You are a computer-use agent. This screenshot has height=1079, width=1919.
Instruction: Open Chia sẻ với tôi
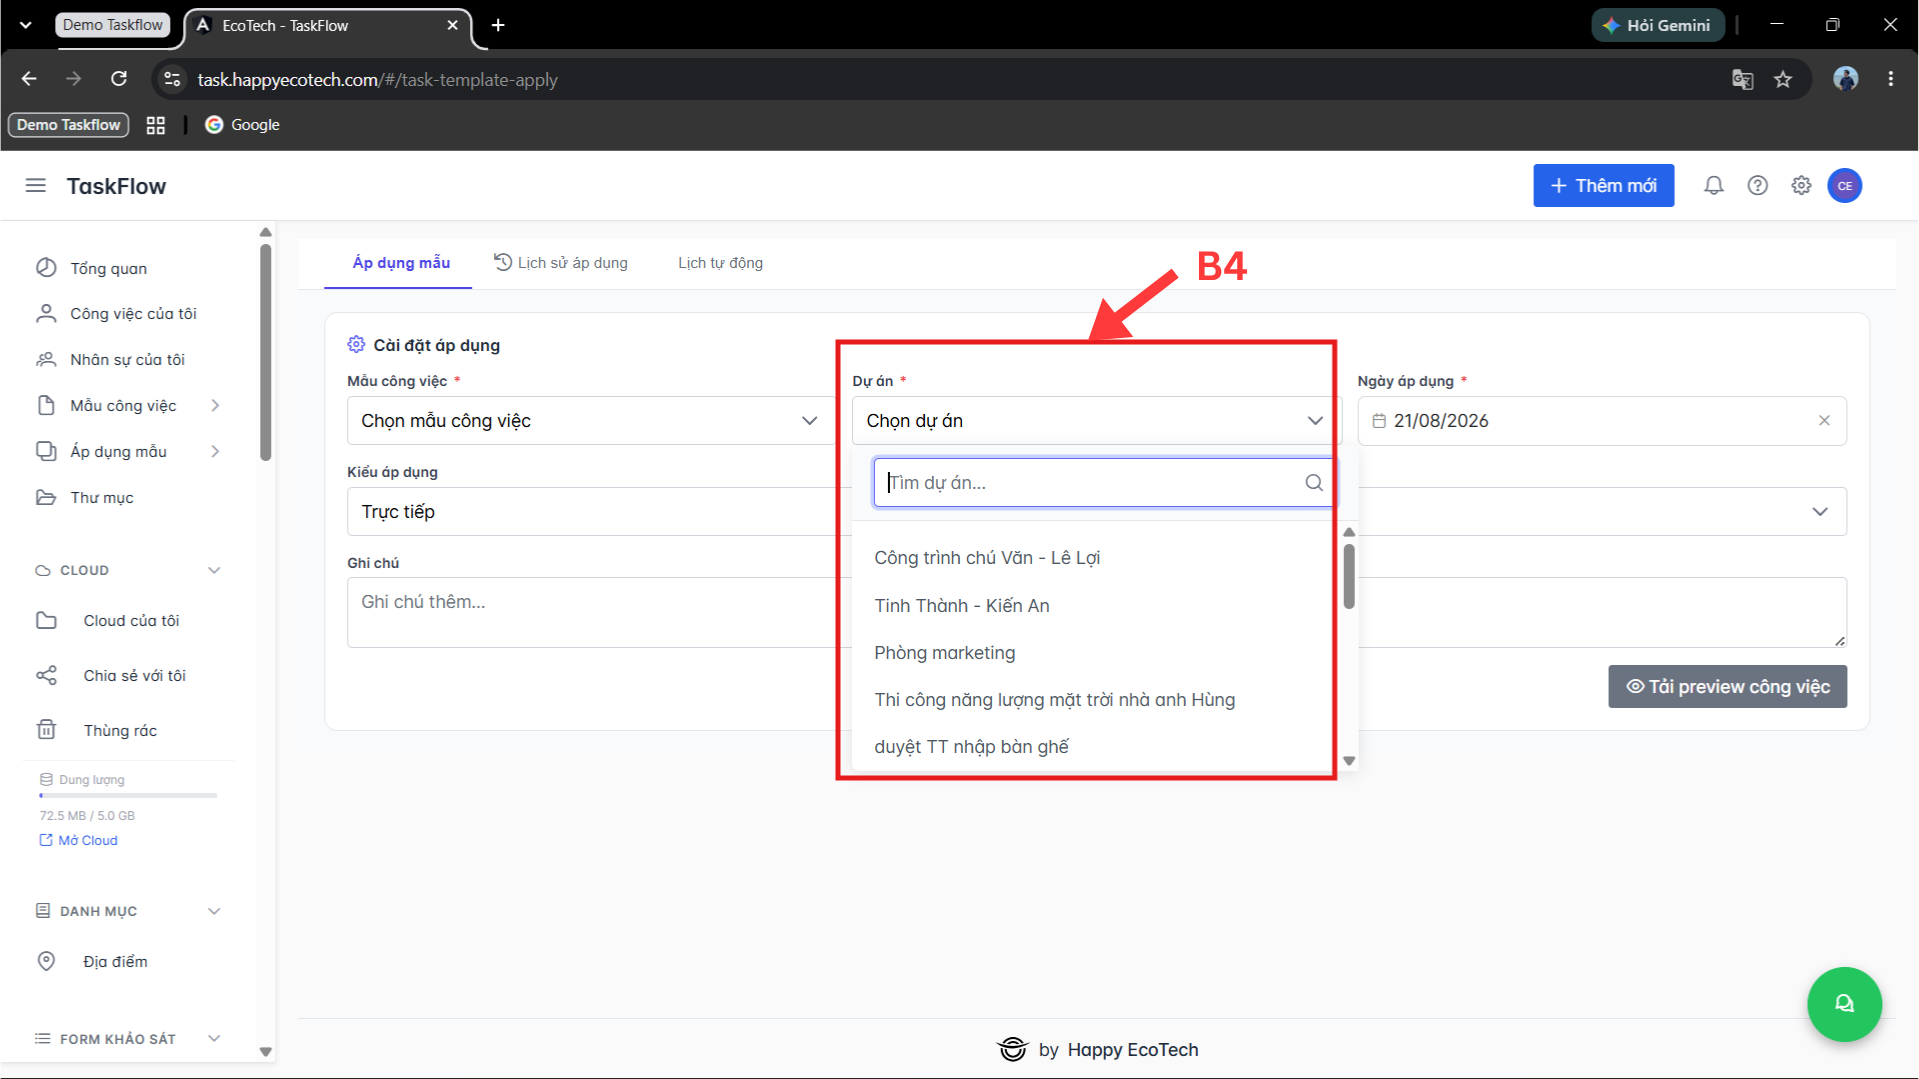[134, 676]
